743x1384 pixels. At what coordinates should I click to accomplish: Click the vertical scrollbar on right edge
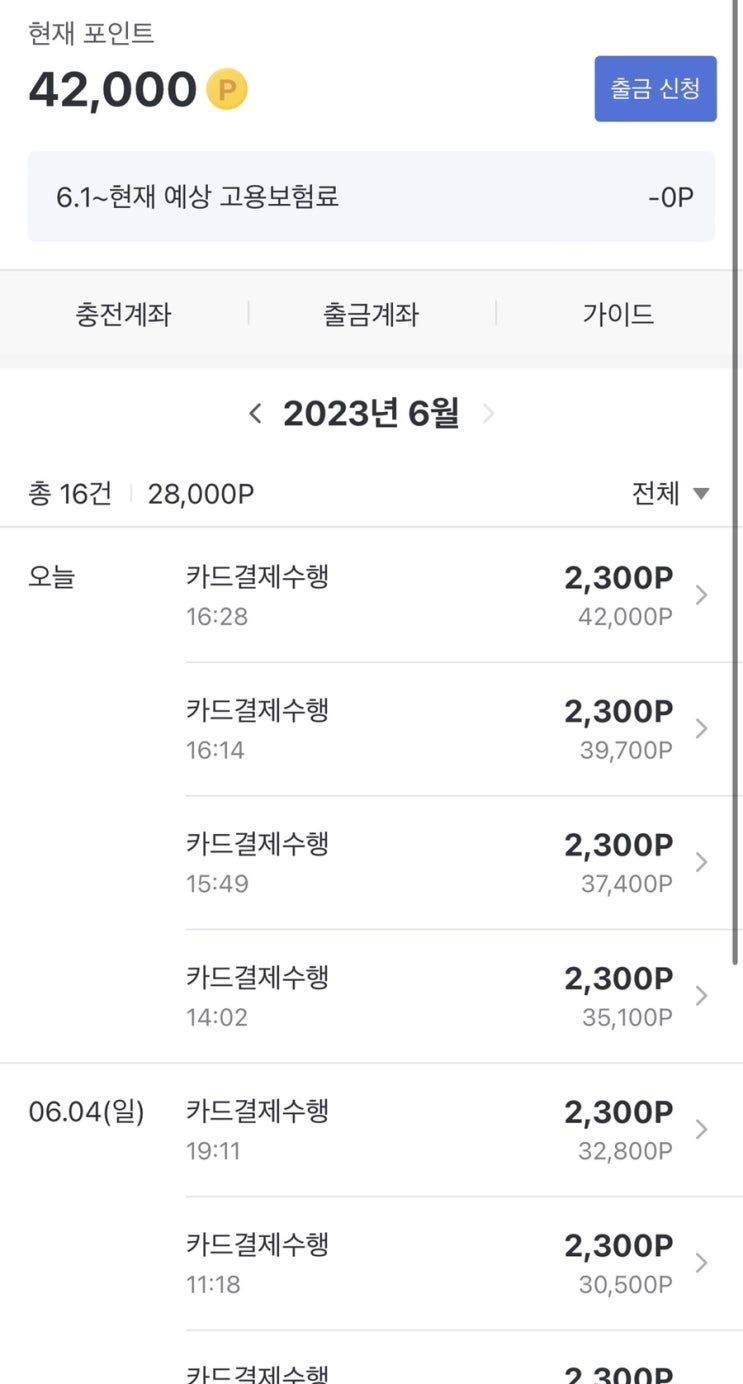tap(736, 480)
